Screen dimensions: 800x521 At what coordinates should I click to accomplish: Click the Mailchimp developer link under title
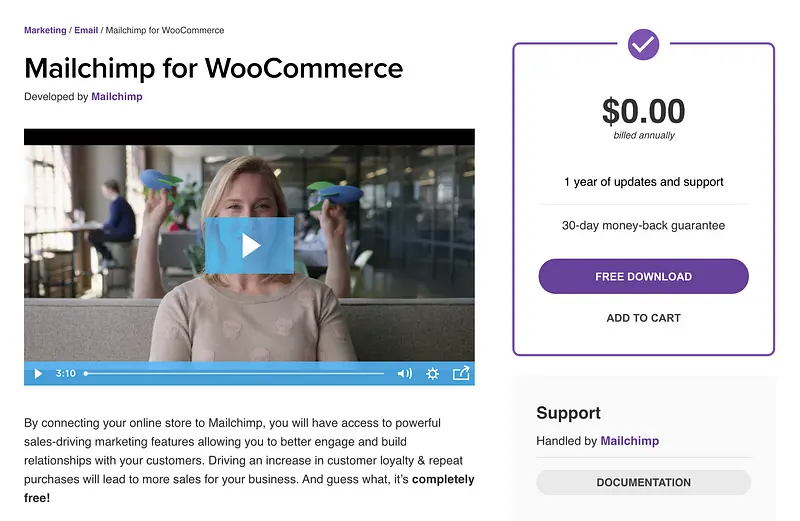[117, 96]
